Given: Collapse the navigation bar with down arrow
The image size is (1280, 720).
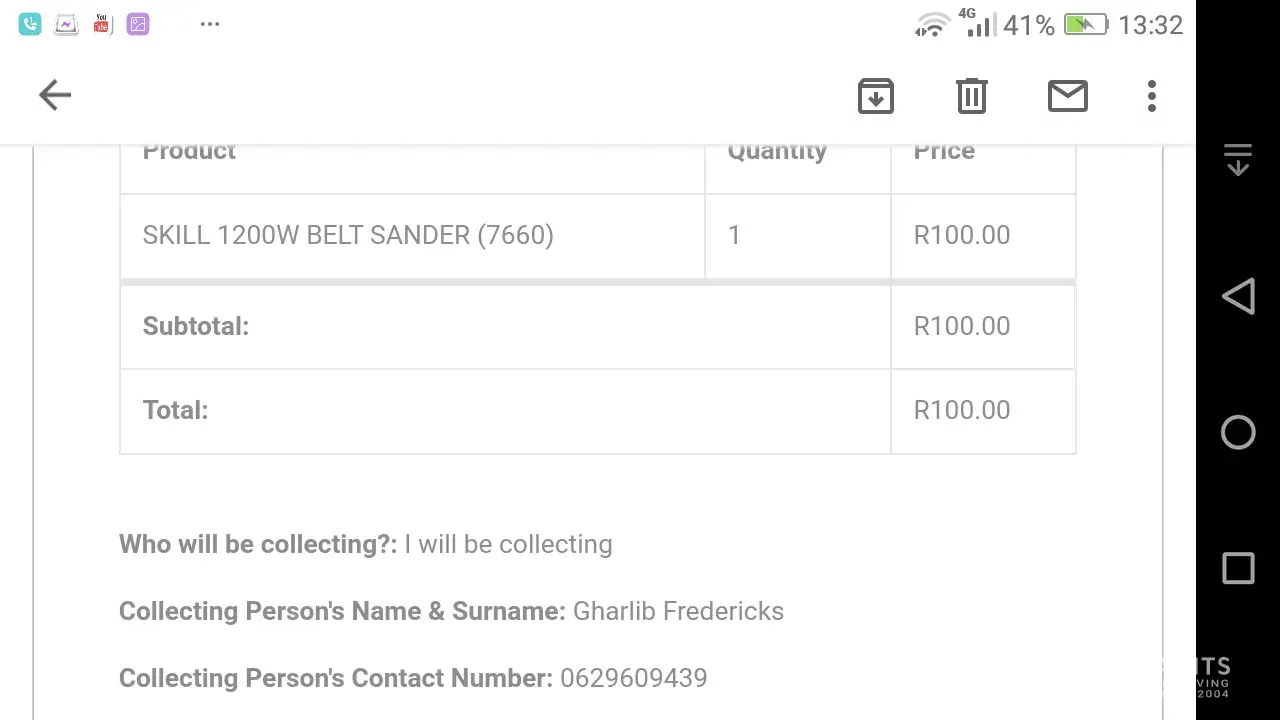Looking at the screenshot, I should tap(1238, 160).
